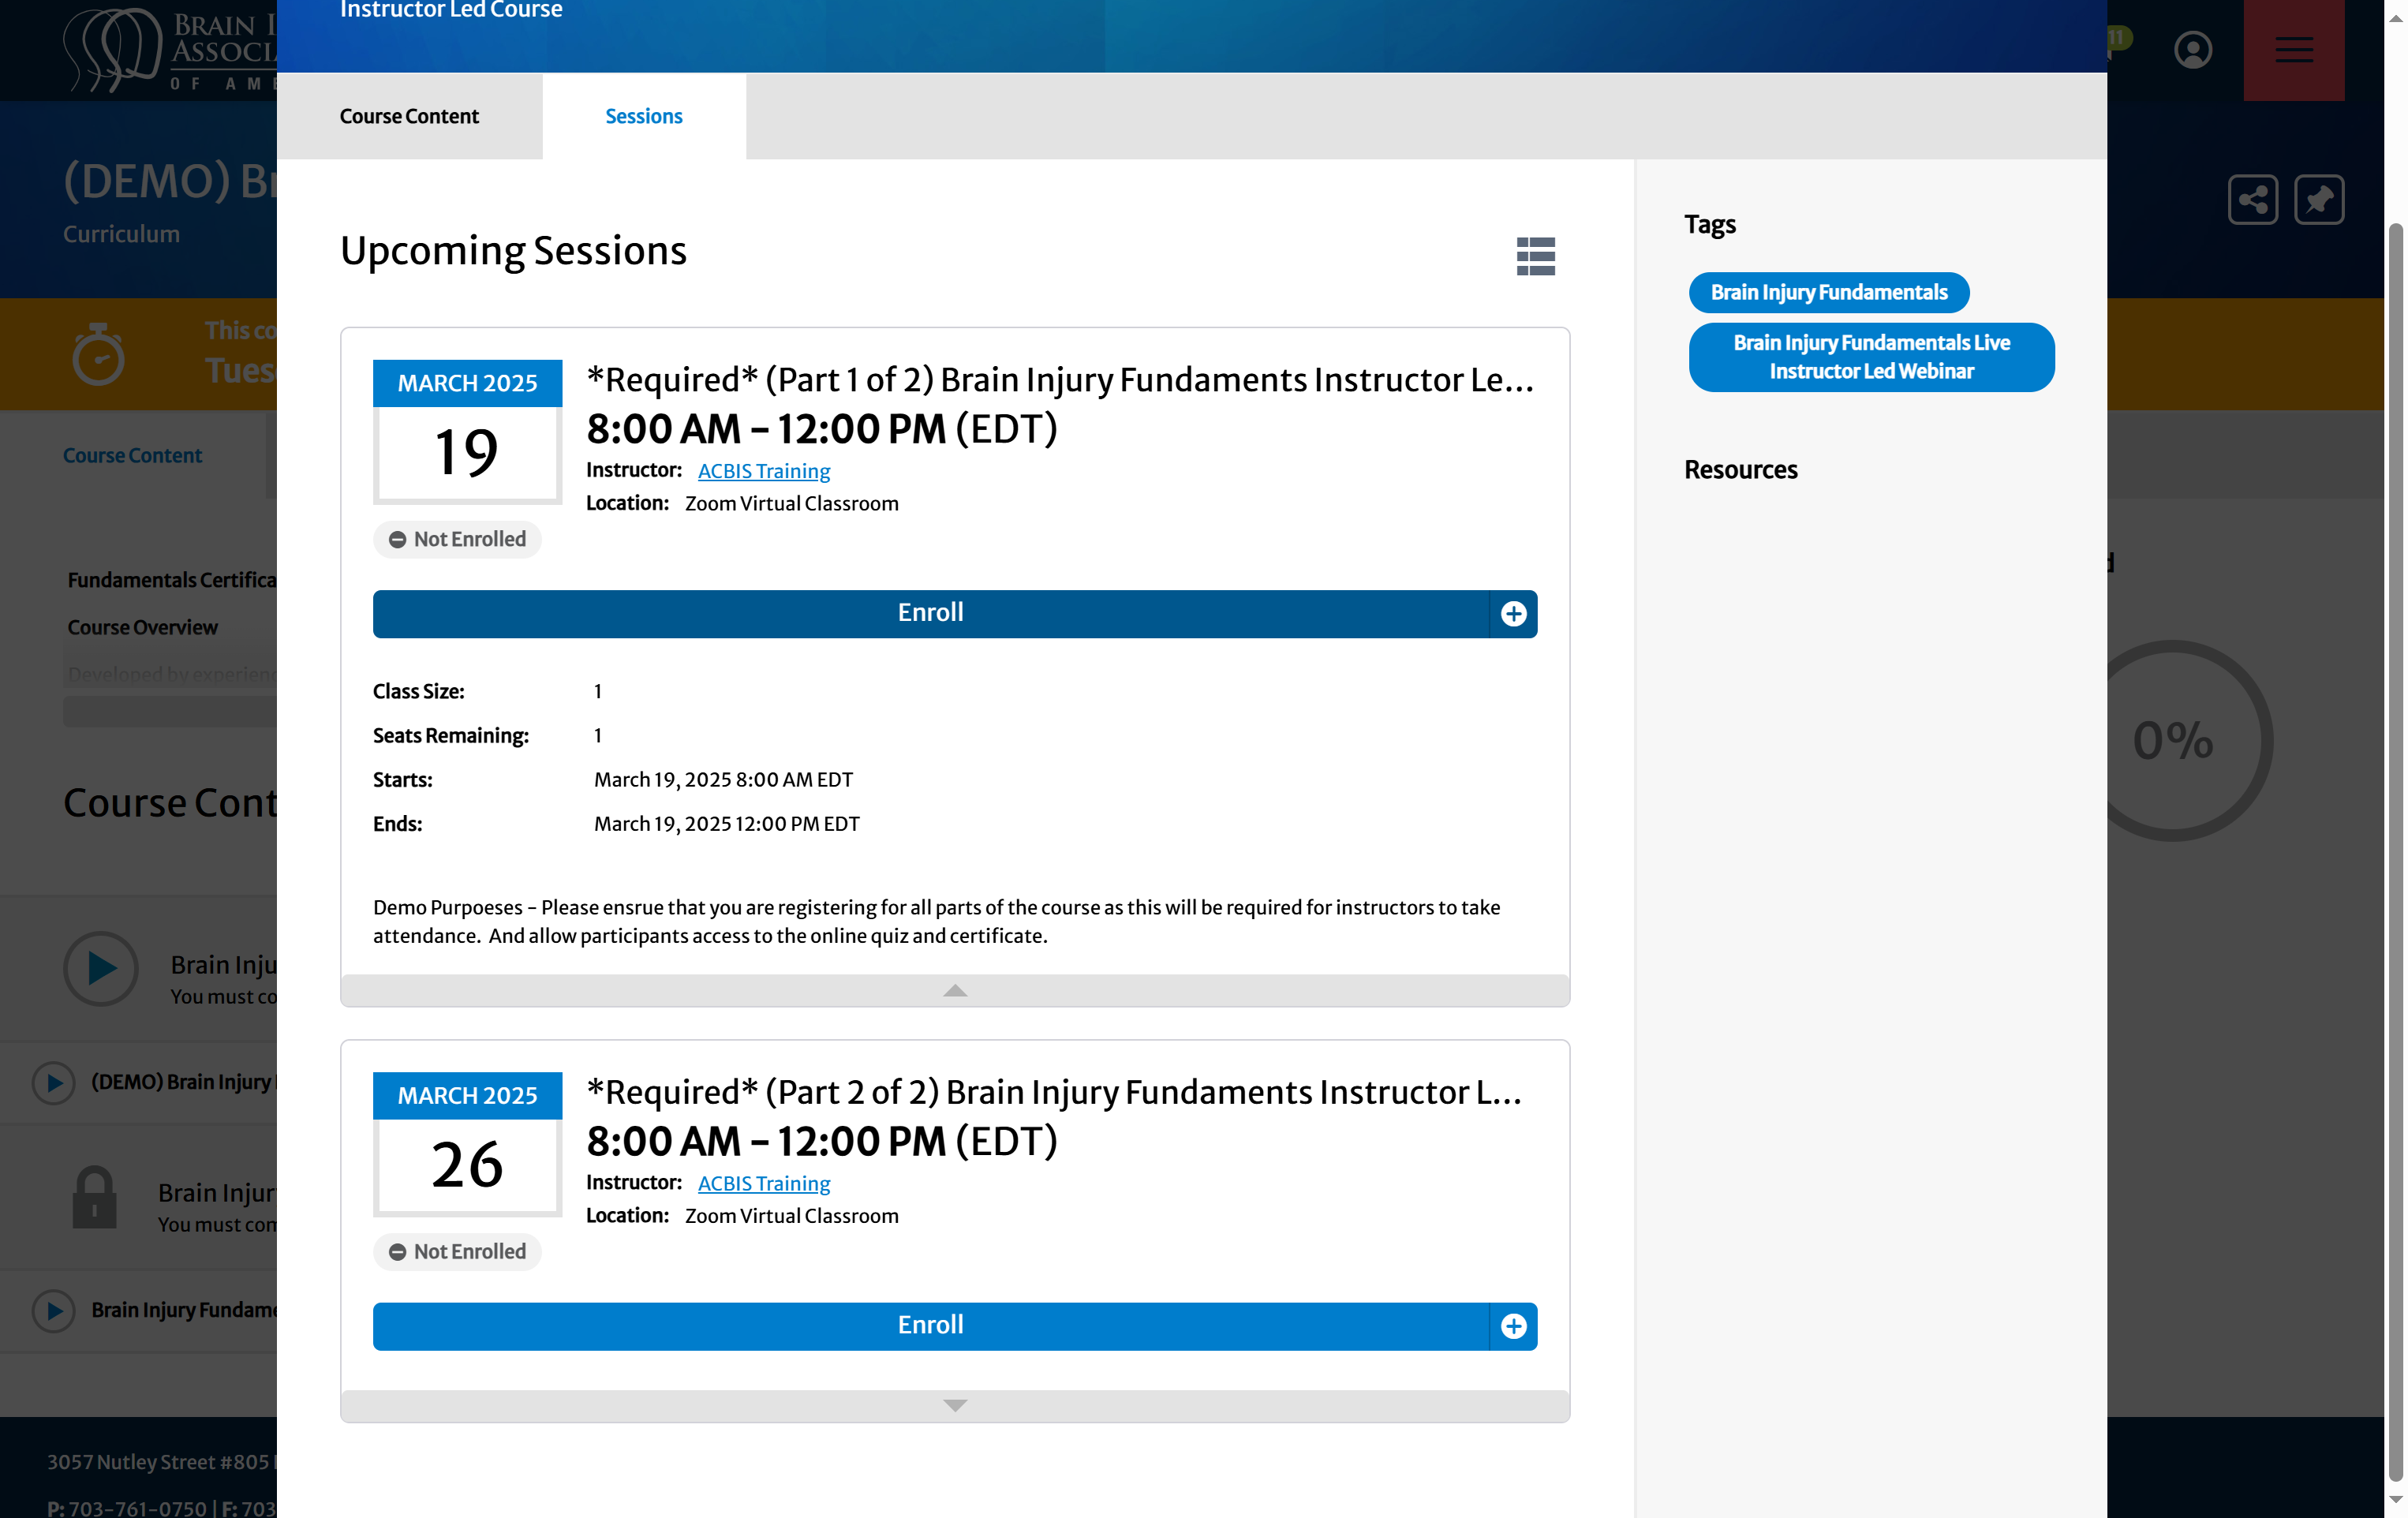This screenshot has height=1518, width=2408.
Task: Click the Course Overview text in background
Action: 142,627
